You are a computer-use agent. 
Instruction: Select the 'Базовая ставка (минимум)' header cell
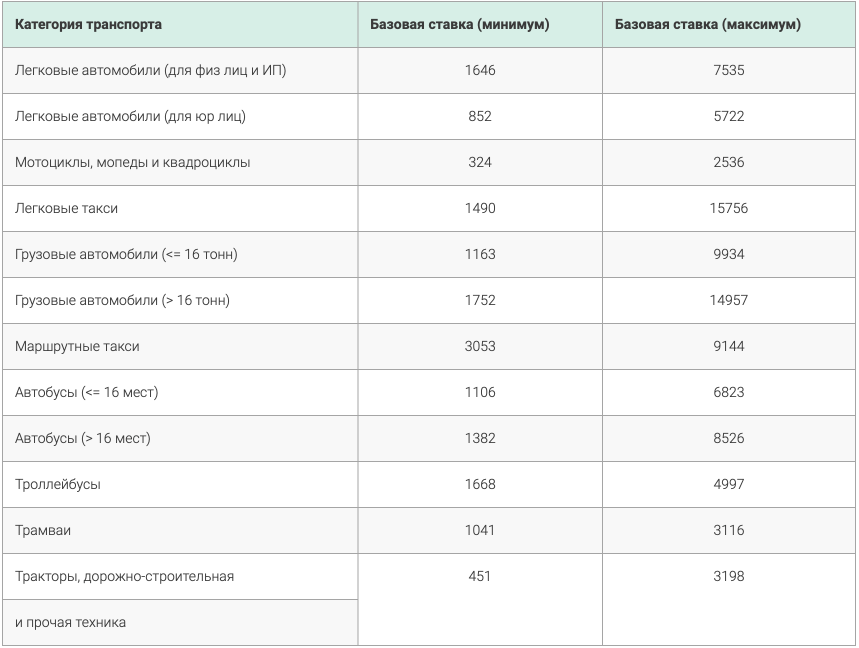[480, 24]
